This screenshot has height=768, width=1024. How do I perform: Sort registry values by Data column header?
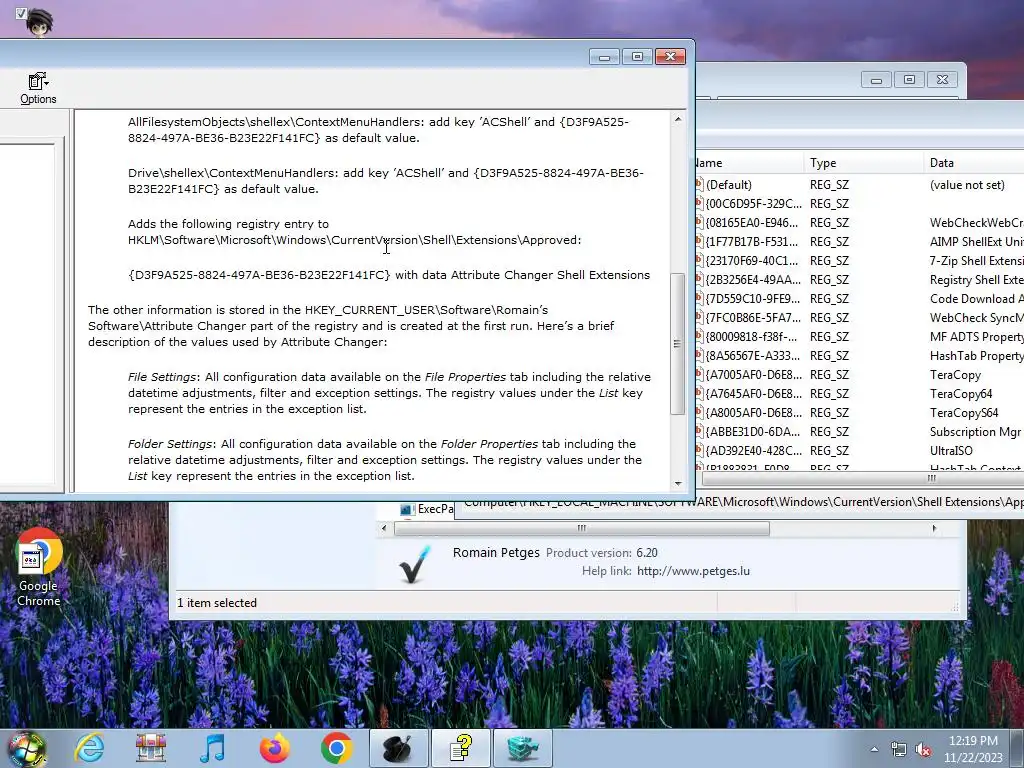pos(974,163)
